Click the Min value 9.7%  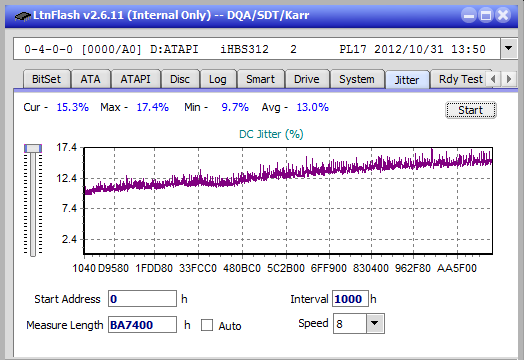pos(235,107)
